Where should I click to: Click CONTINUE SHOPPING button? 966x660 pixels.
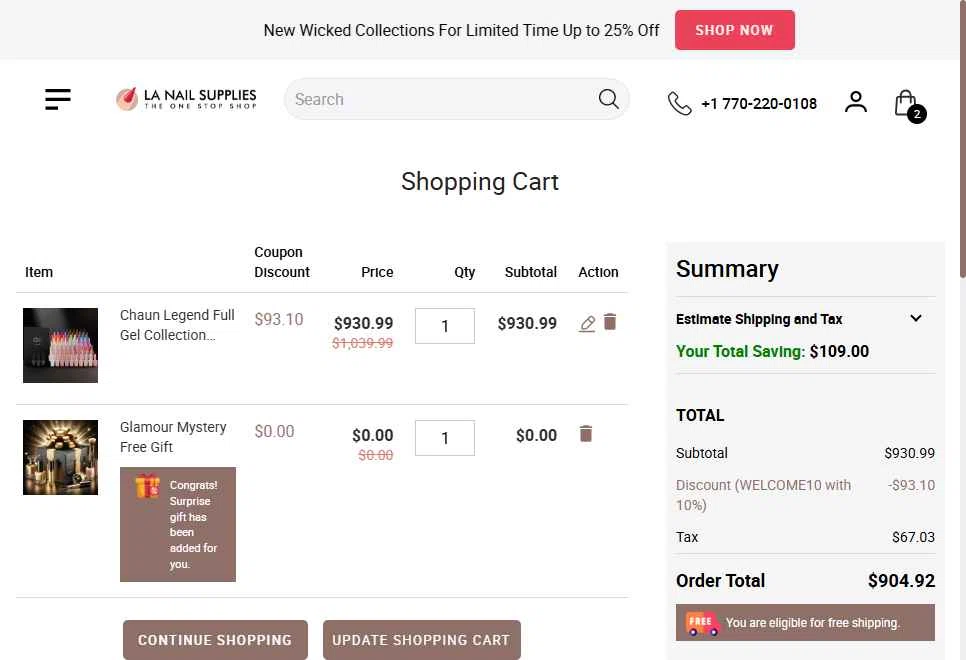click(x=215, y=640)
